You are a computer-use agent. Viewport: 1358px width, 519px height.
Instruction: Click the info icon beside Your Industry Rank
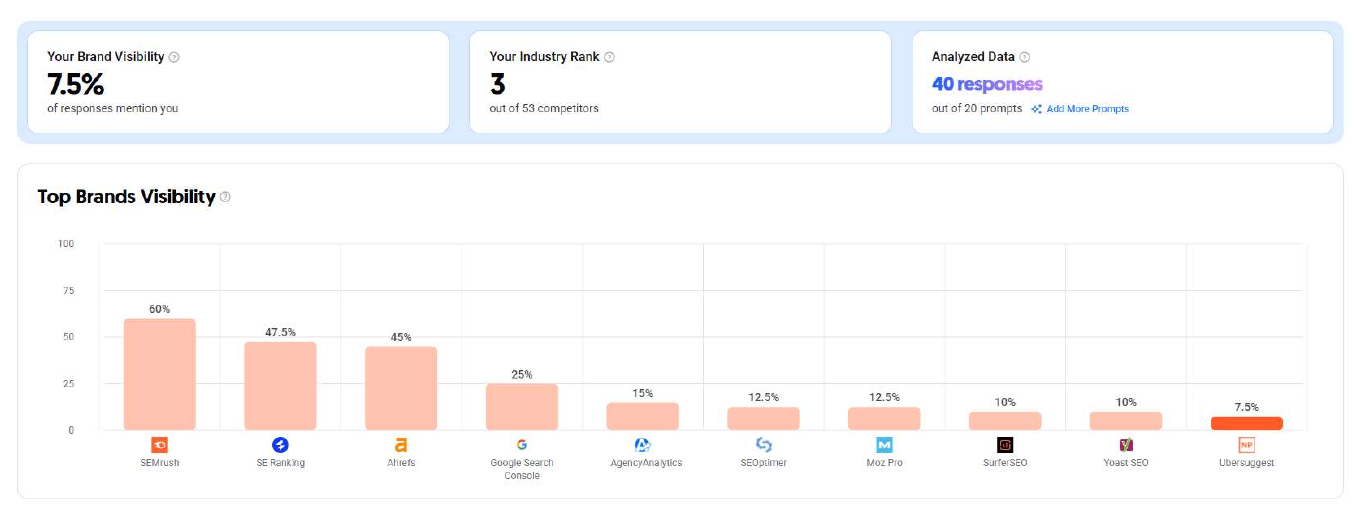(610, 57)
